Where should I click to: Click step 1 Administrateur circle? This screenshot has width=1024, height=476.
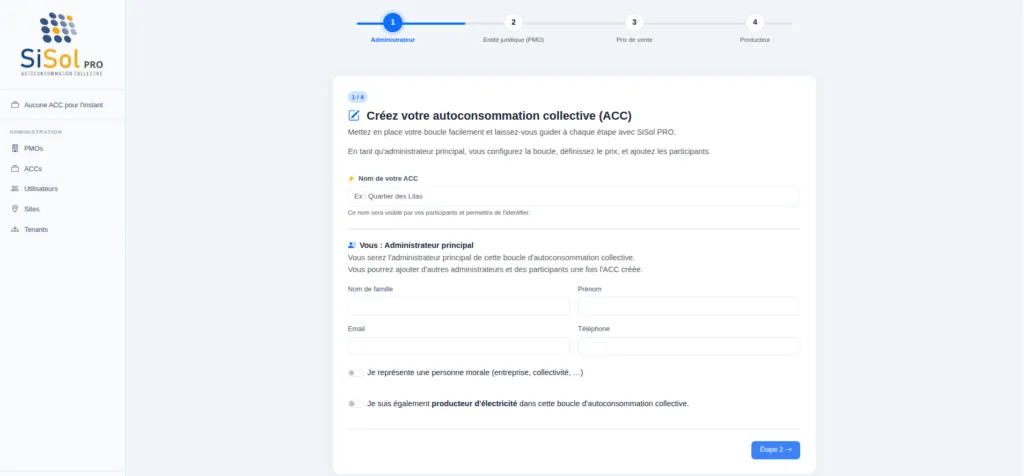click(392, 23)
